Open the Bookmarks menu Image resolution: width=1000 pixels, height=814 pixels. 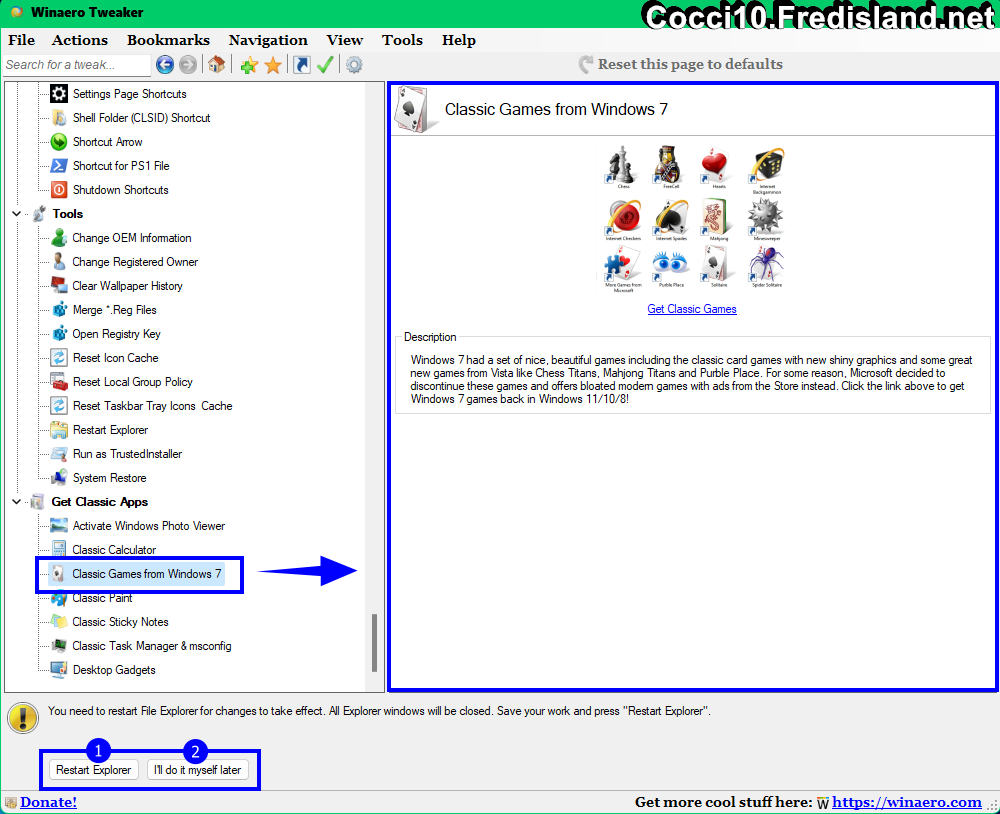pyautogui.click(x=168, y=40)
